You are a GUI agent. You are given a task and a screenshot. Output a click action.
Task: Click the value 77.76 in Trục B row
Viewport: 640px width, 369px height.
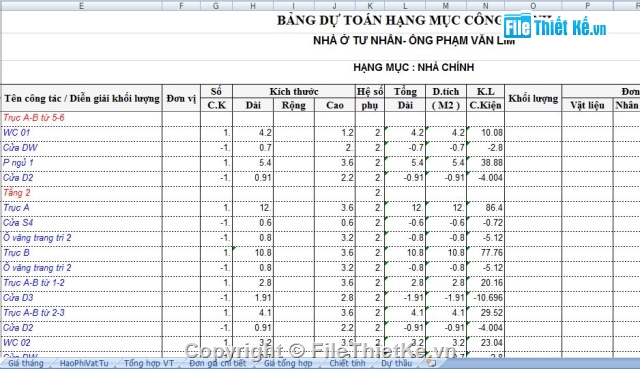click(x=492, y=253)
